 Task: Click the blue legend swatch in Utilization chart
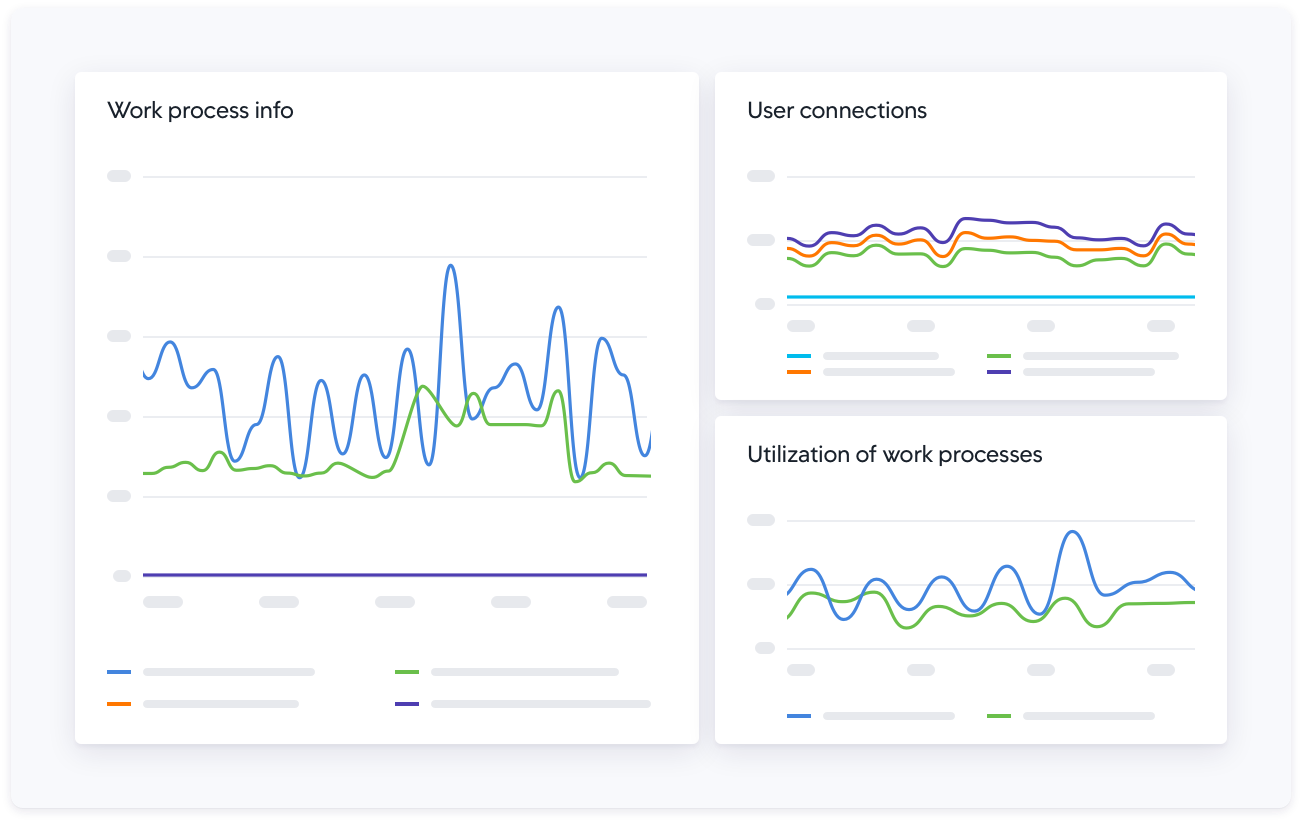tap(799, 716)
